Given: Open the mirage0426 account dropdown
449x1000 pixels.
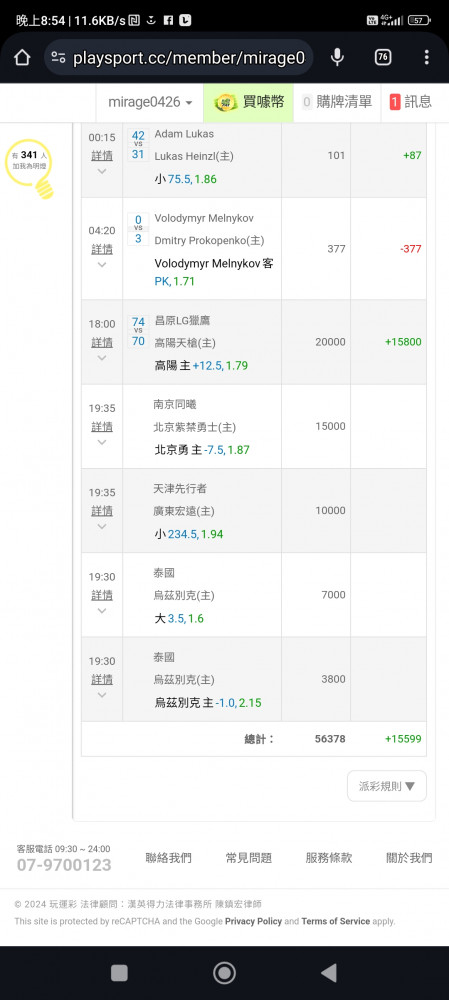Looking at the screenshot, I should tap(150, 102).
